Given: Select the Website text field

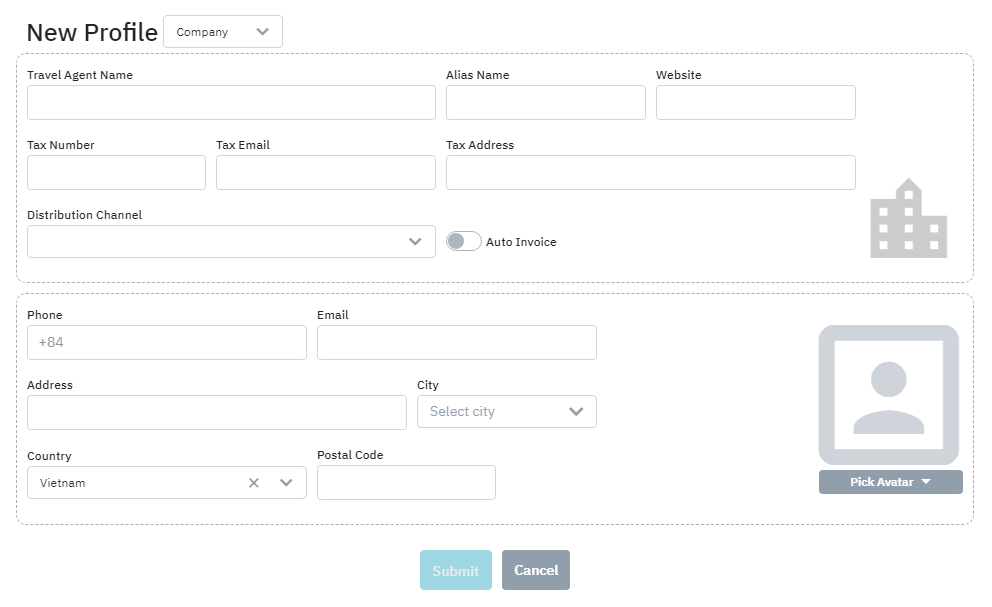Looking at the screenshot, I should (755, 103).
